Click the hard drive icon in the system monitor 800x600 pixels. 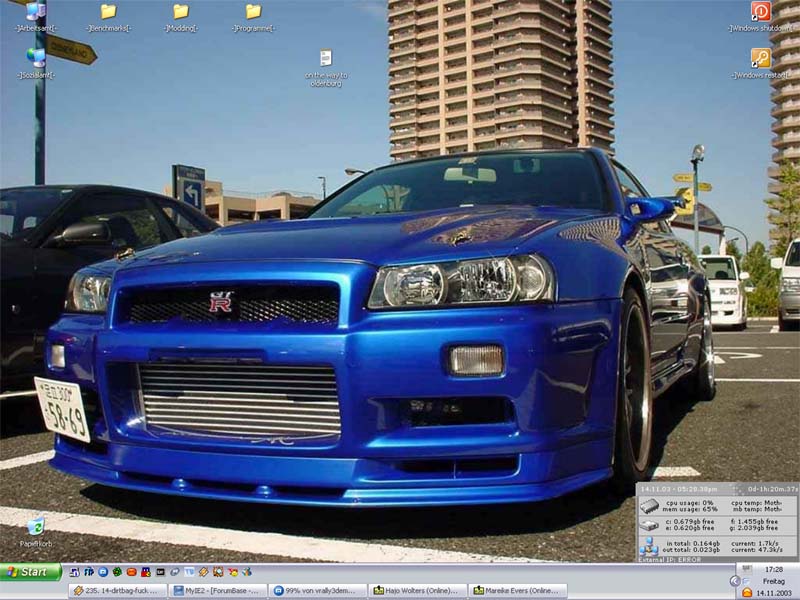click(x=649, y=526)
